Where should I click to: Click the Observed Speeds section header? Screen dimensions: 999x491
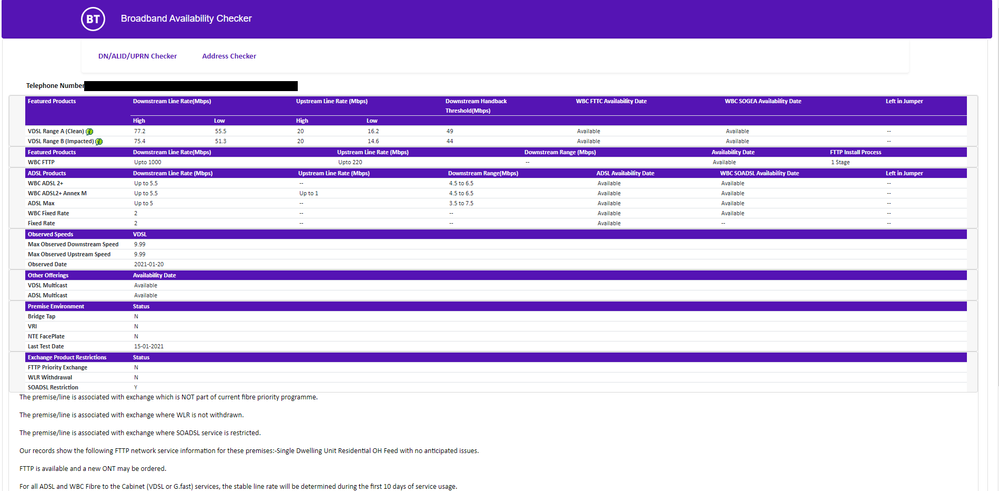click(x=49, y=234)
